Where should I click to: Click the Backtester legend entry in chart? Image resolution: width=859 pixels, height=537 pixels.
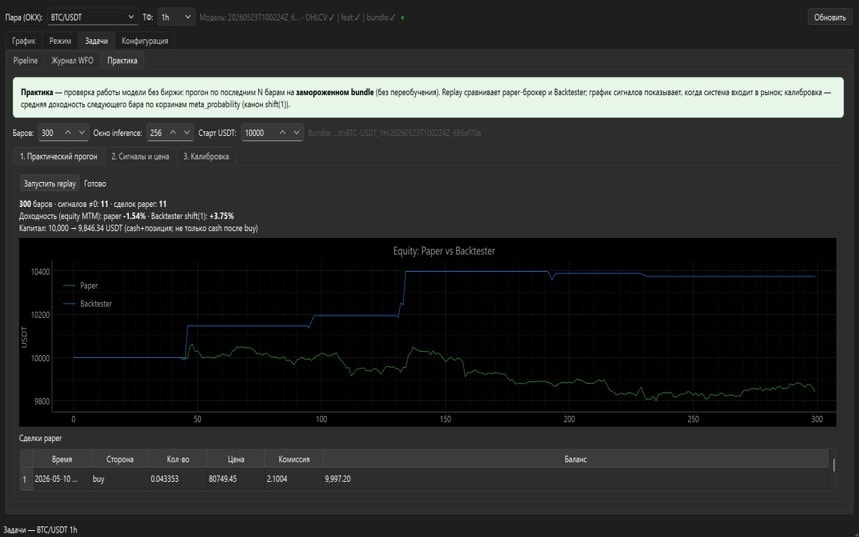[x=88, y=304]
